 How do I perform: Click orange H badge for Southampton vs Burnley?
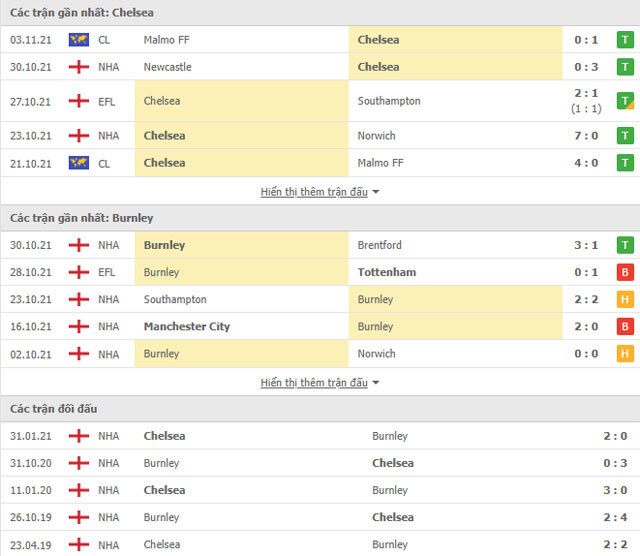click(626, 299)
